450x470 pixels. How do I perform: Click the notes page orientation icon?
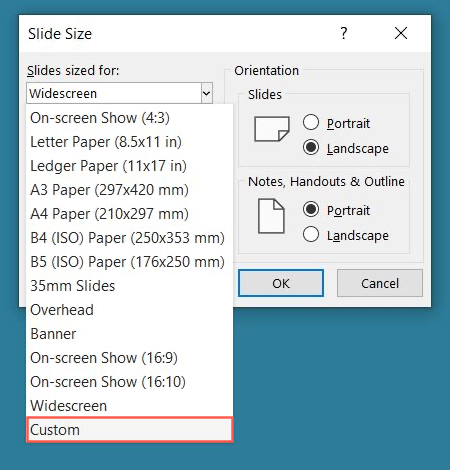(271, 216)
